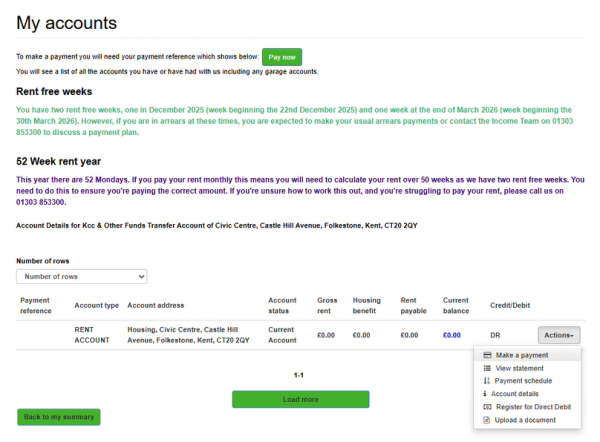Select Make a payment menu entry
This screenshot has width=600, height=442.
point(527,355)
